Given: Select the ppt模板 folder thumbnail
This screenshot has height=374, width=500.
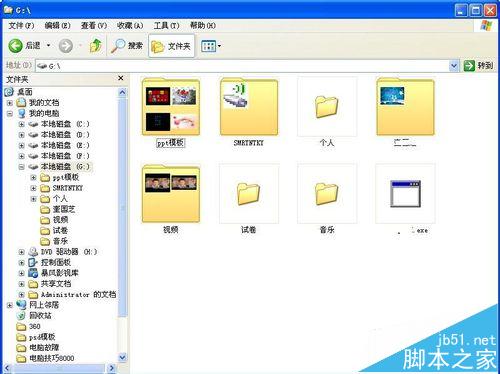Looking at the screenshot, I should (171, 107).
